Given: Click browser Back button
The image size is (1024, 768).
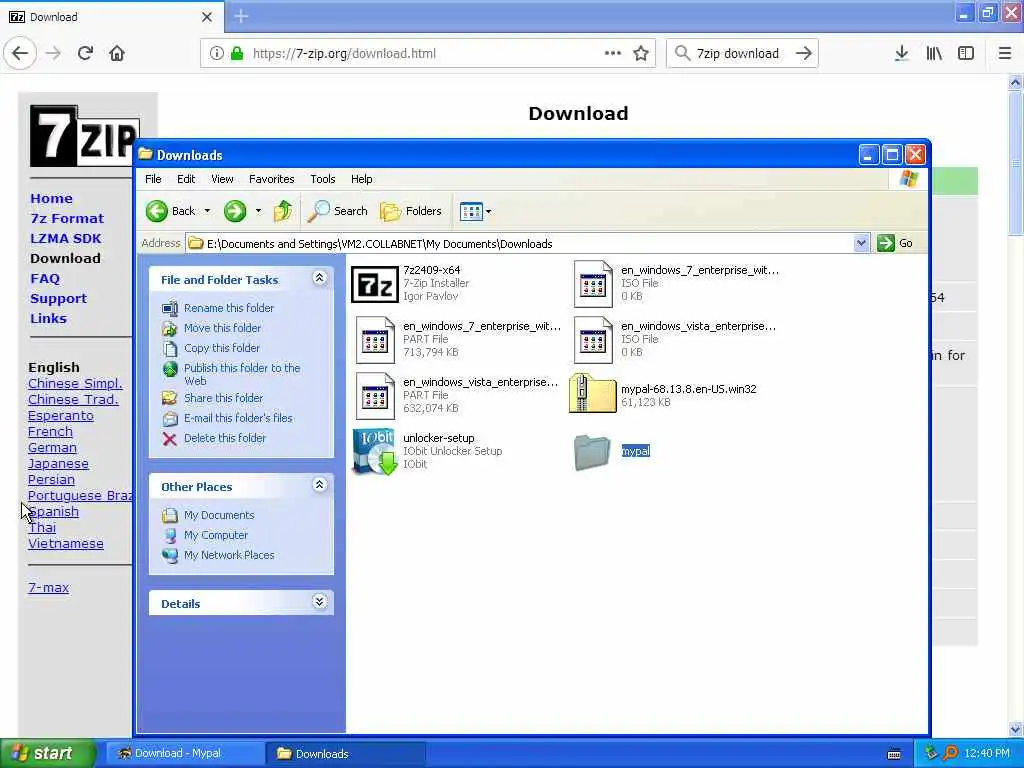Looking at the screenshot, I should point(20,54).
